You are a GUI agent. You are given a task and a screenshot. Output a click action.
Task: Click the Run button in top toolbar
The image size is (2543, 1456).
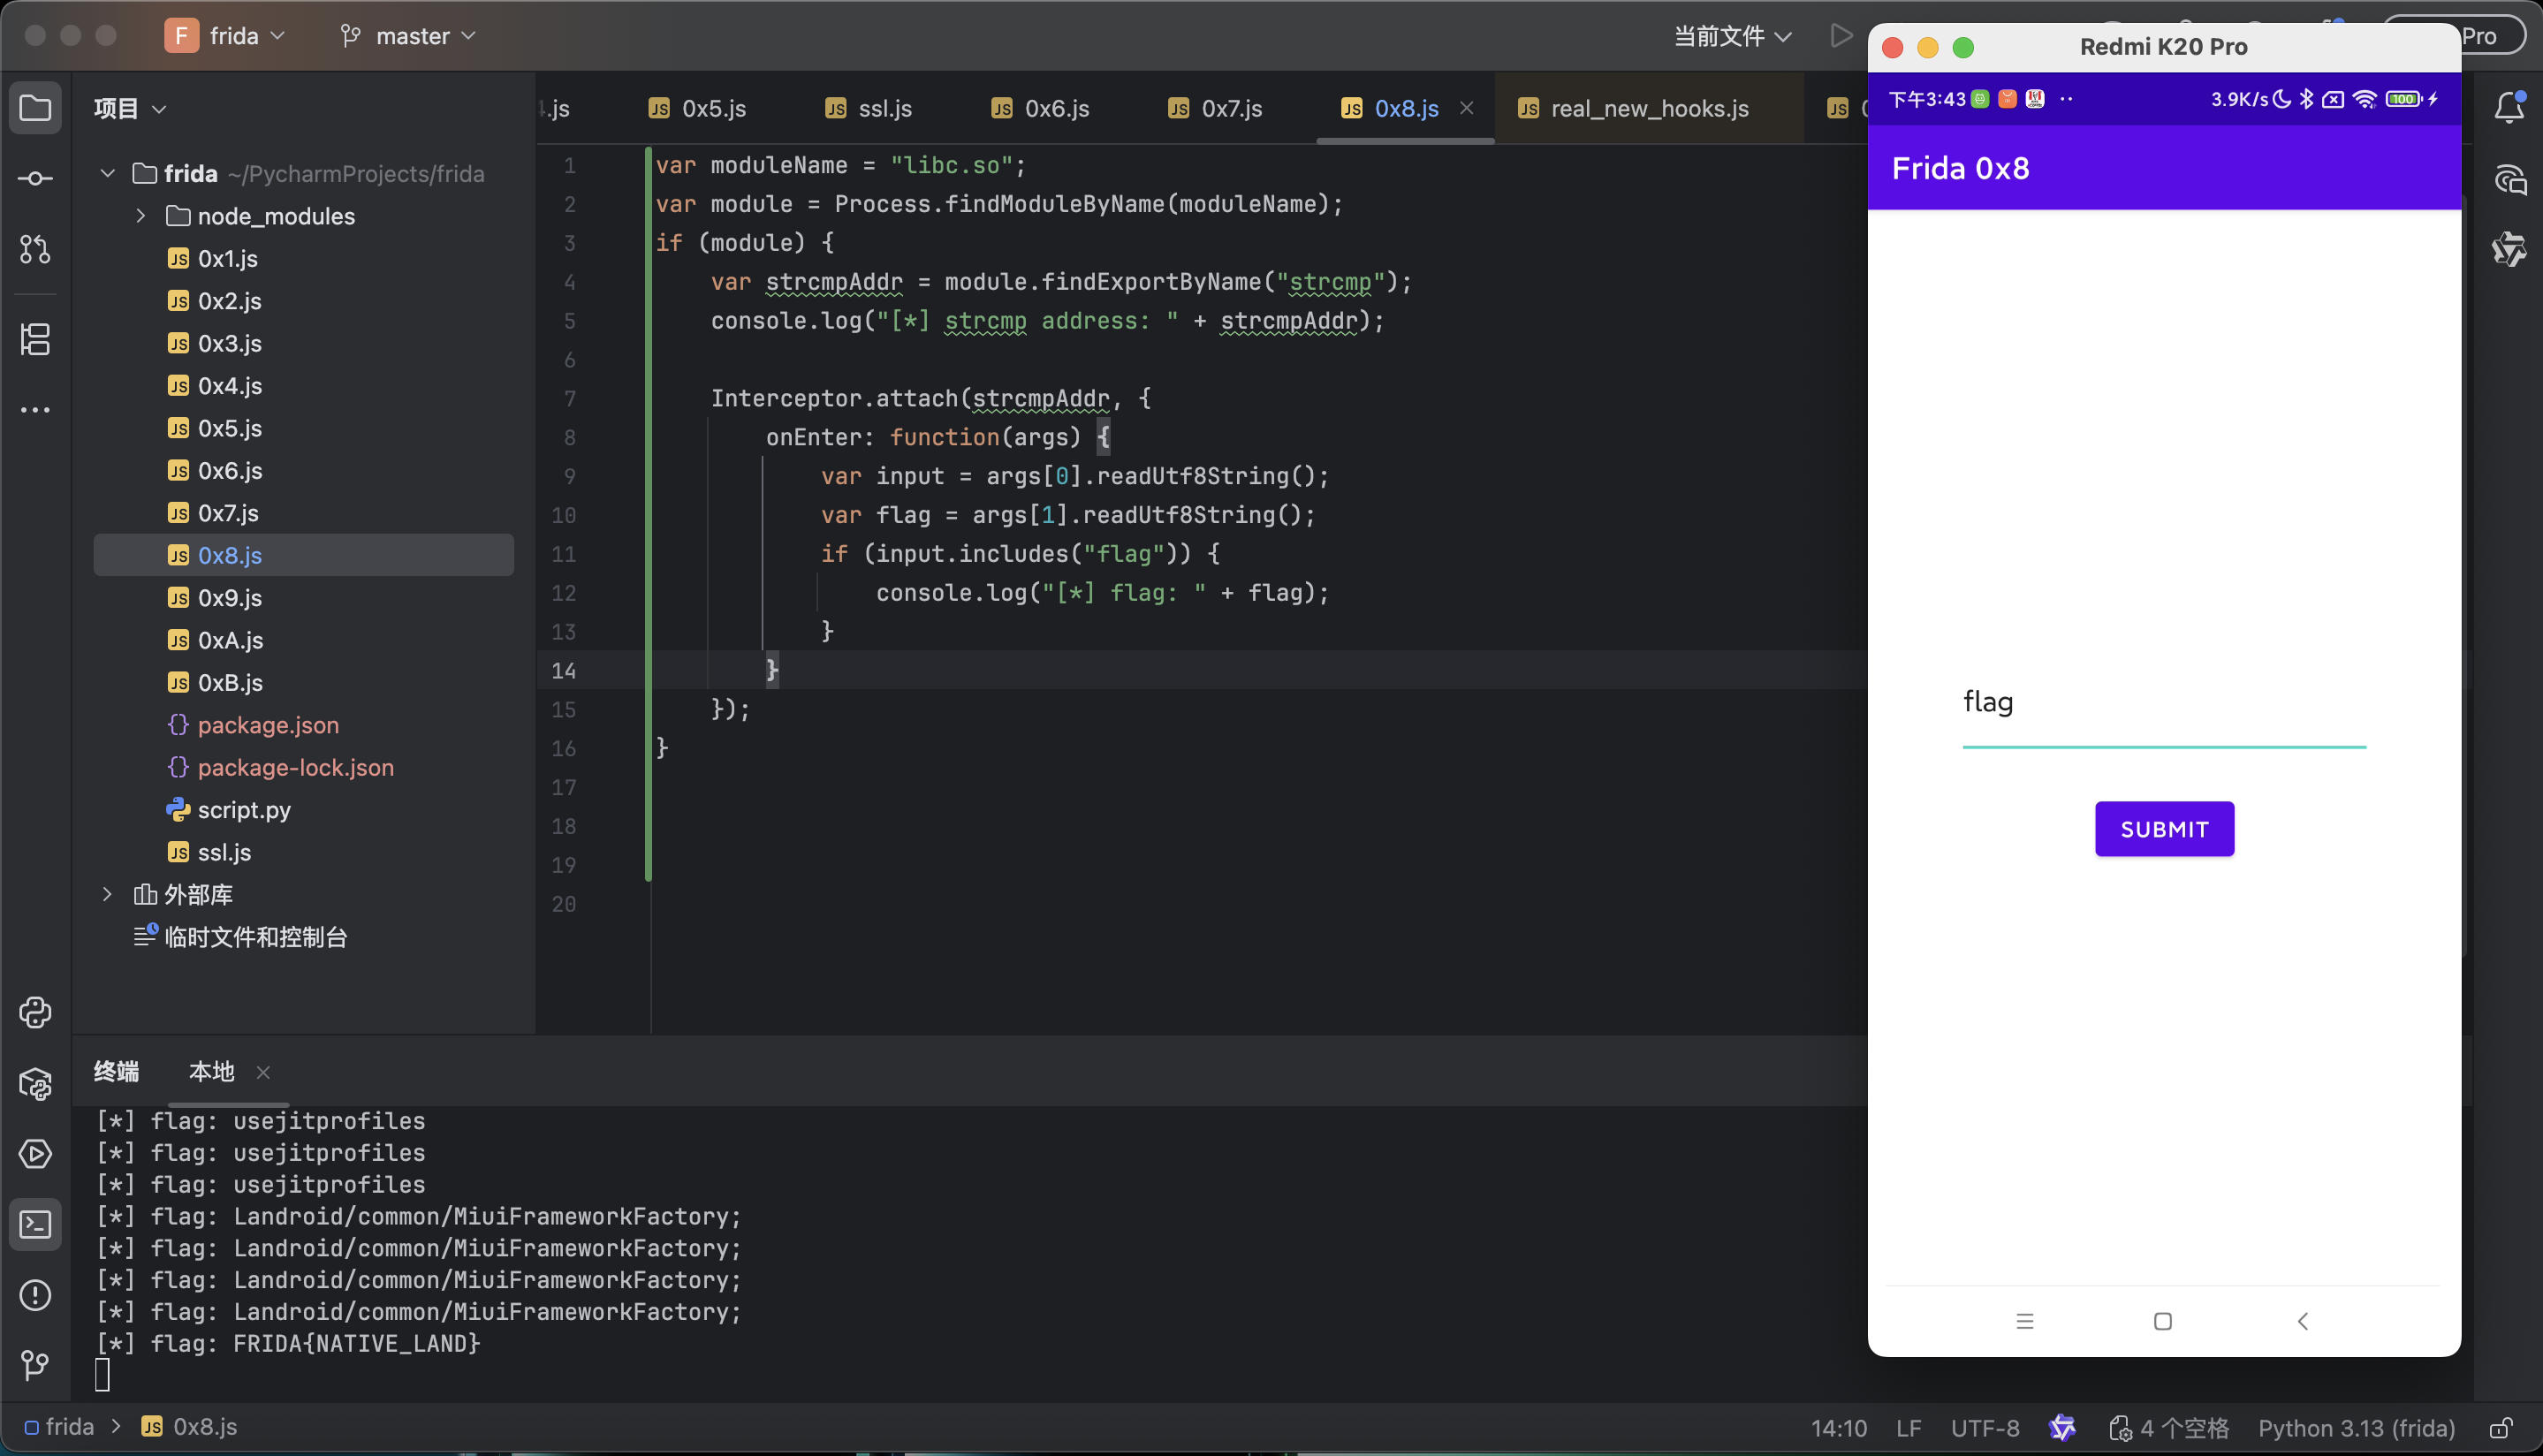(x=1841, y=36)
